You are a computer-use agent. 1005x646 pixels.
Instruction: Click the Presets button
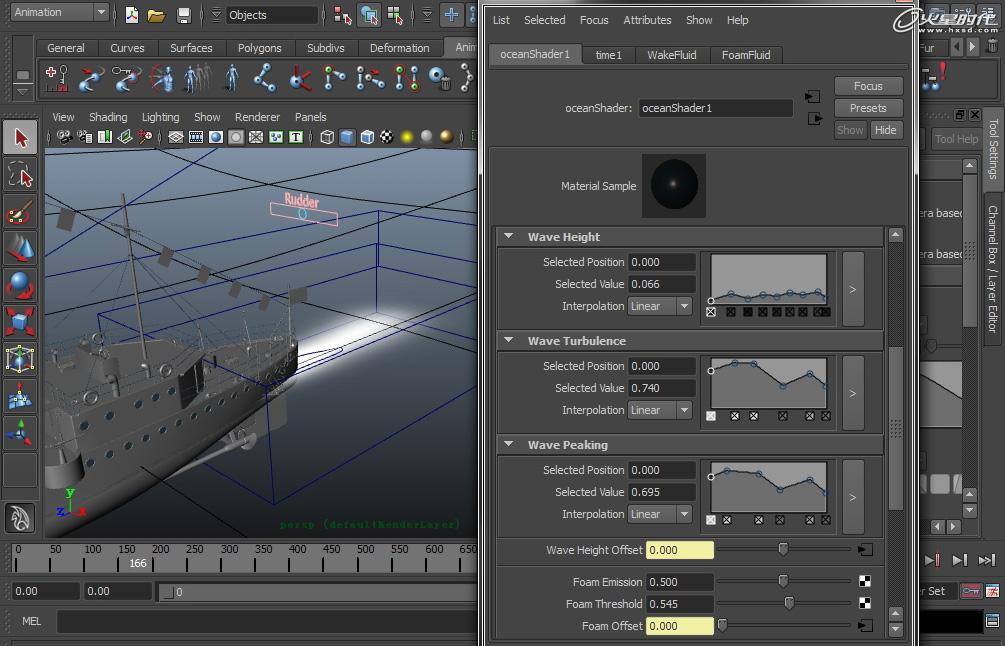868,108
